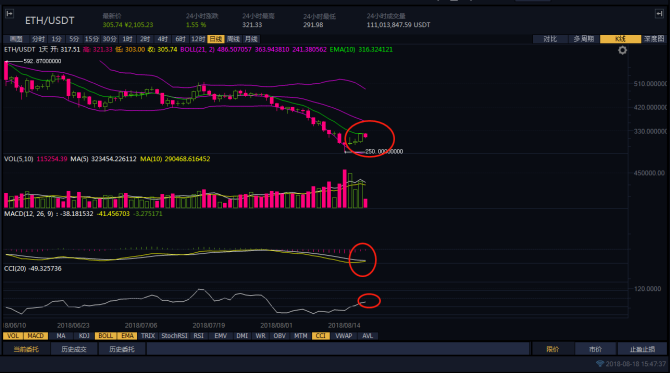The image size is (670, 373).
Task: Switch to the 深度图 depth chart
Action: [654, 39]
